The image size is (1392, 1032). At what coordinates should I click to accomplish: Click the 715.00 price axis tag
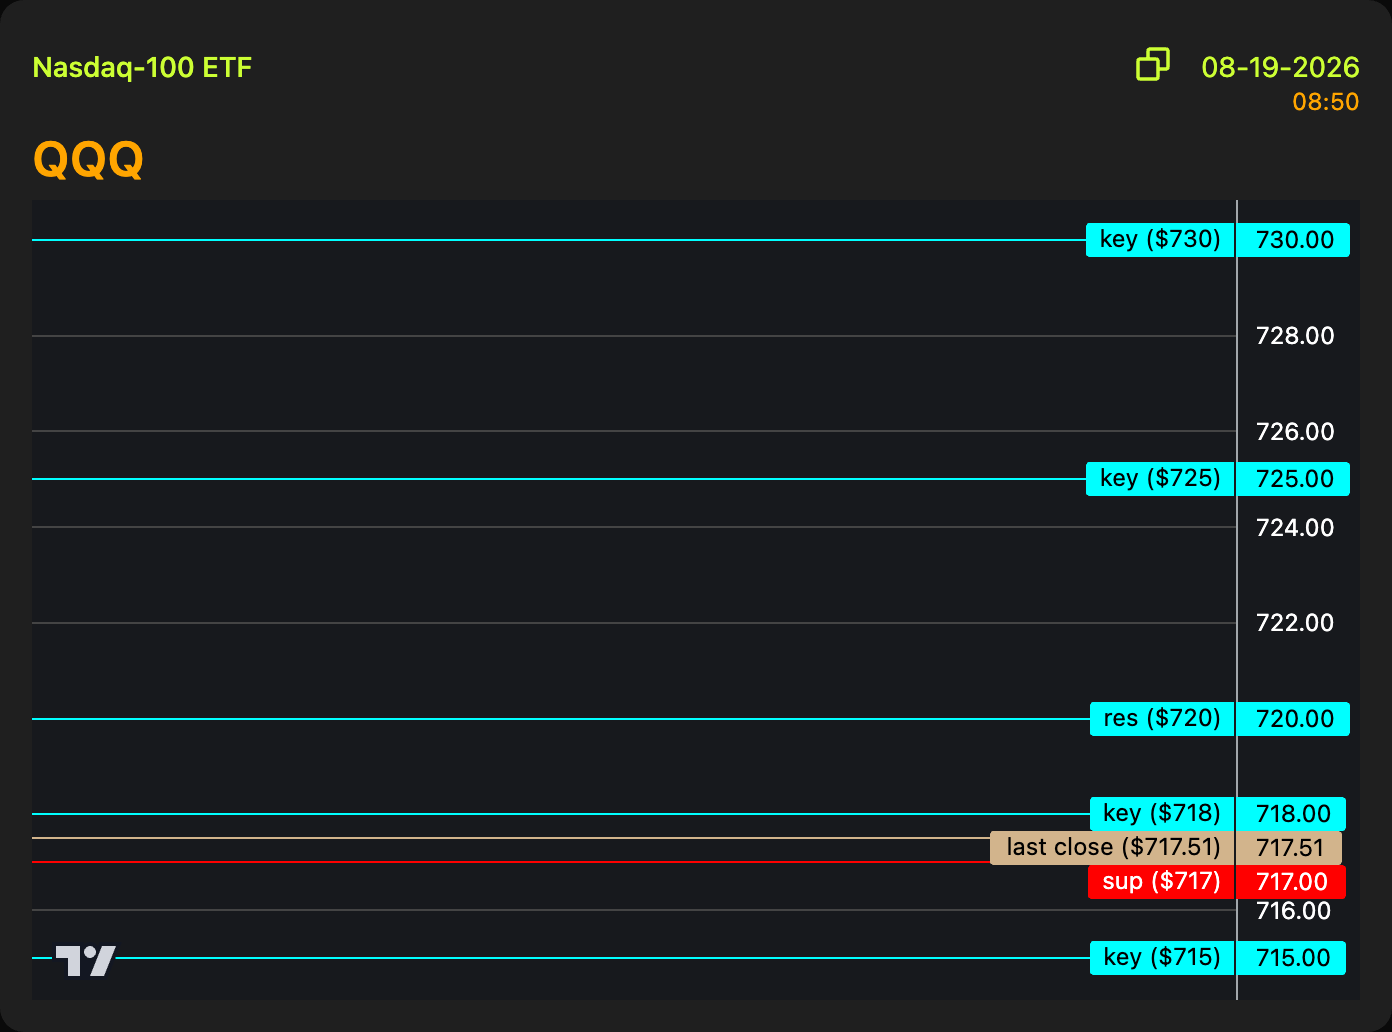[x=1292, y=958]
